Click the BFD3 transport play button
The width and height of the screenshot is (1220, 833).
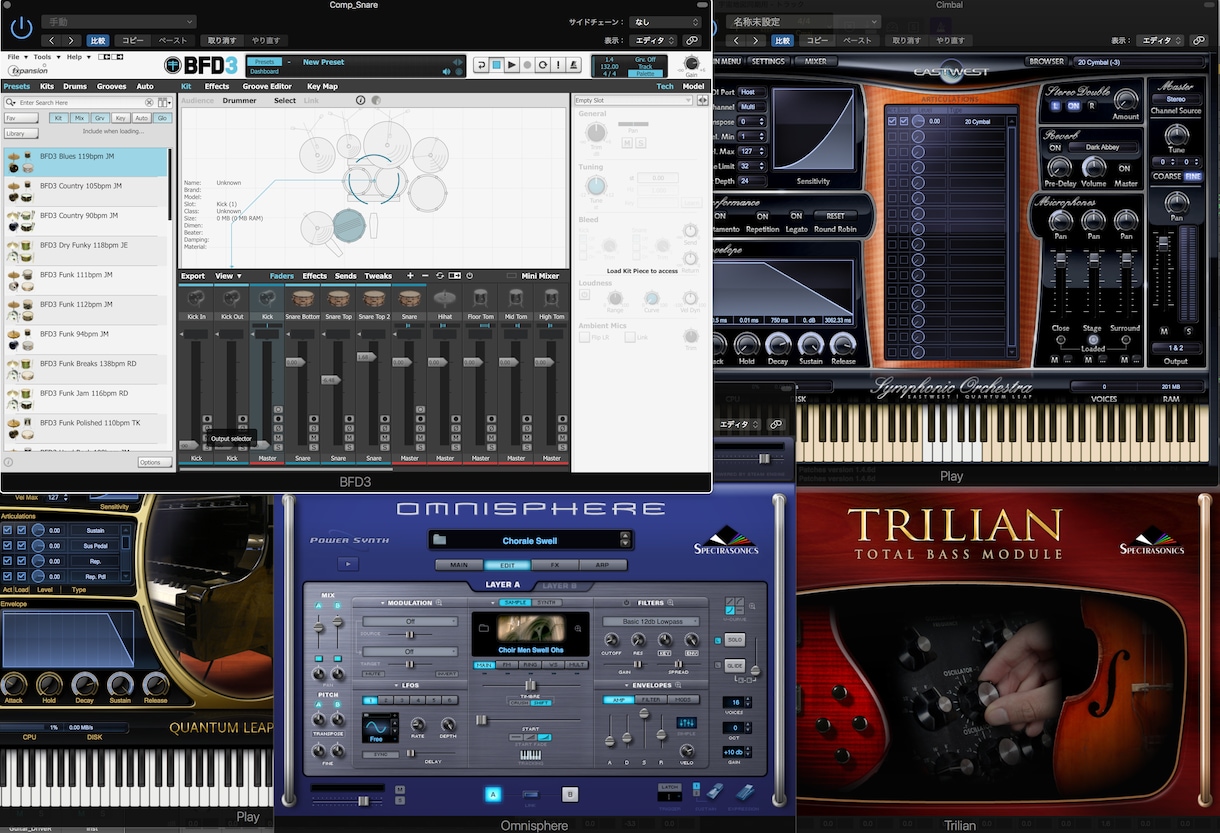511,65
